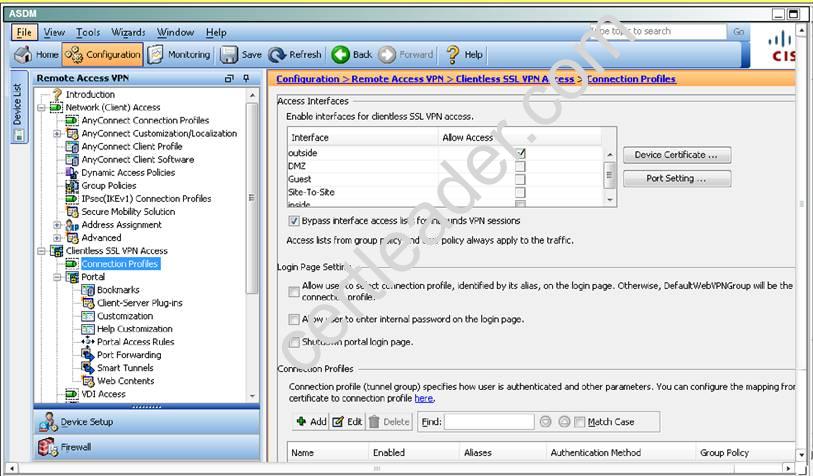Click the navigation tree scroll-up arrow

click(252, 95)
